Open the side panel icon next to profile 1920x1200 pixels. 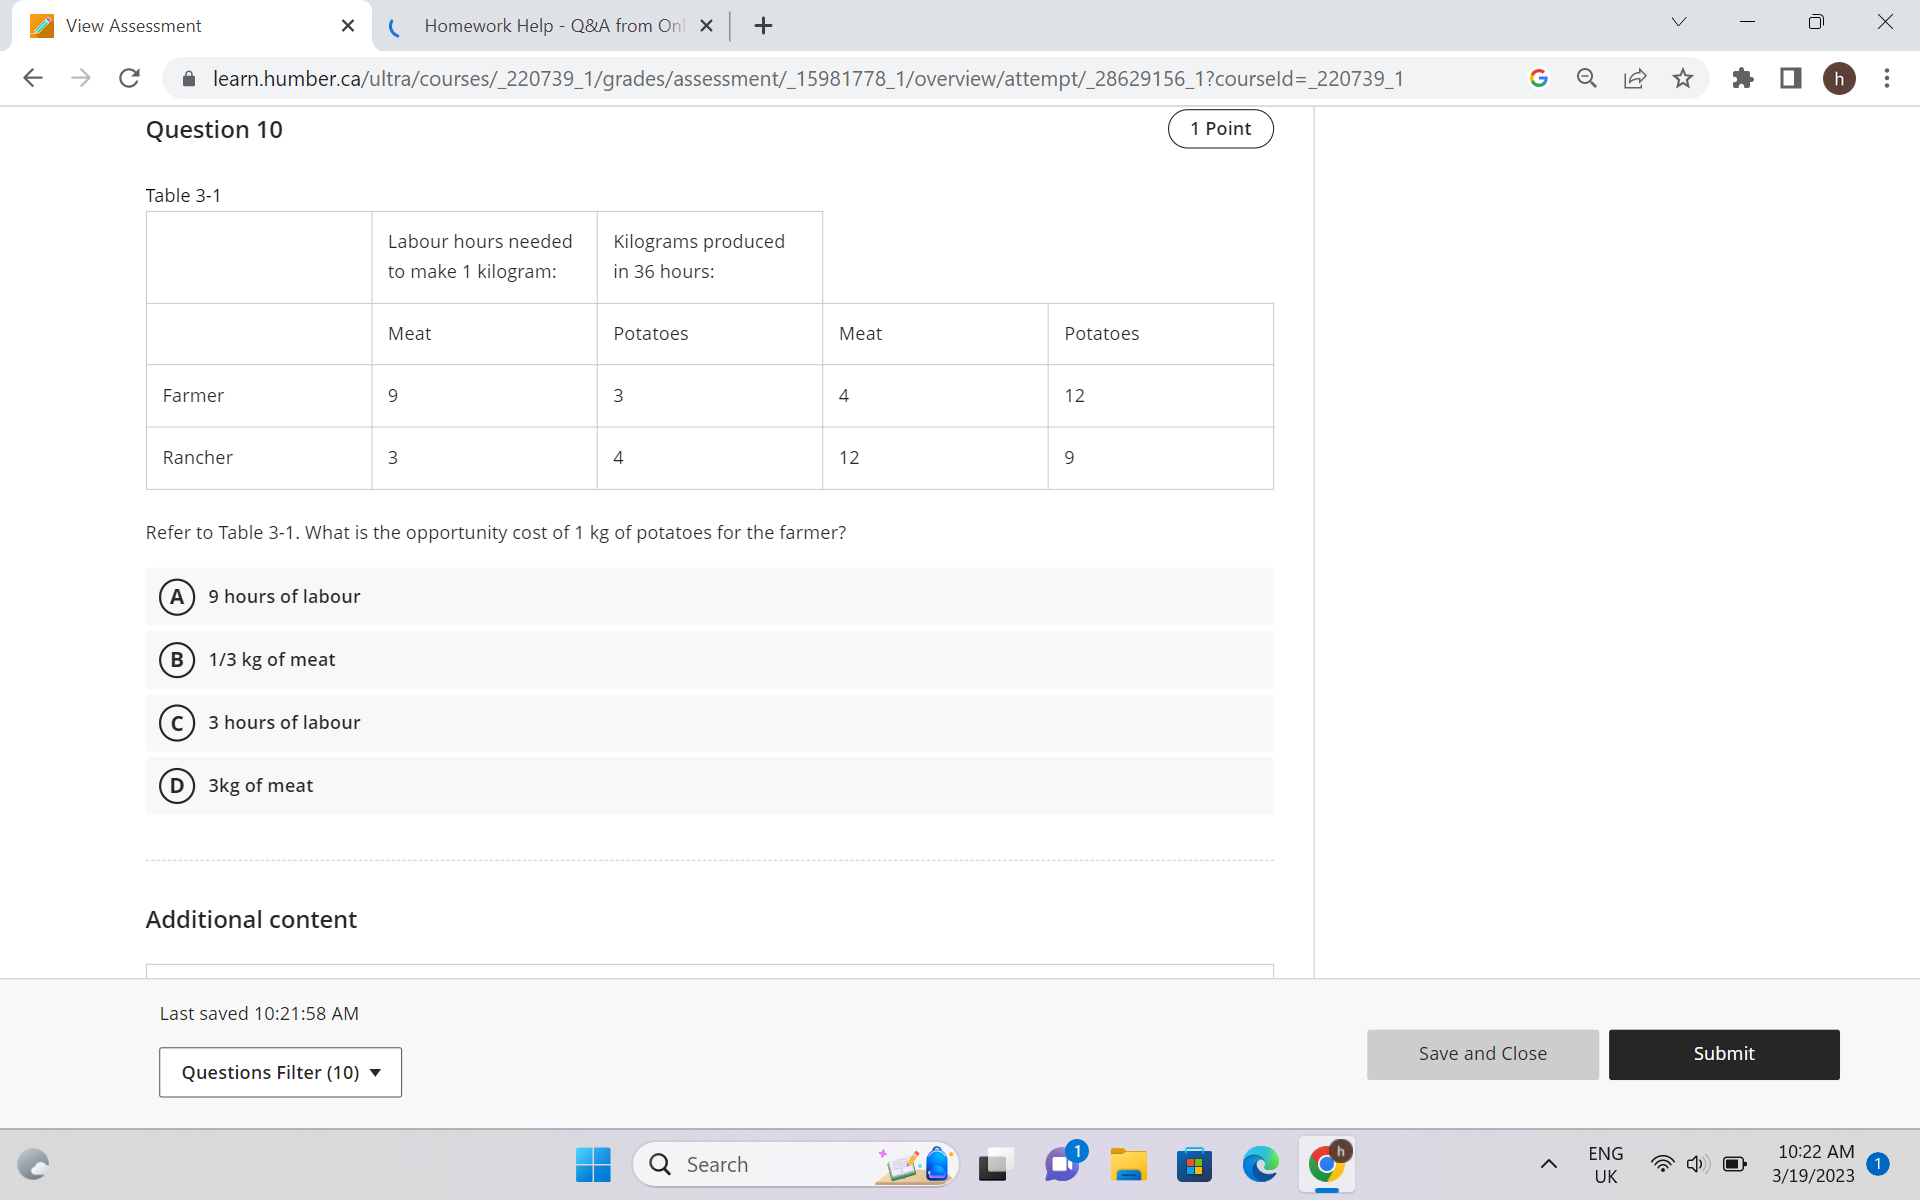1790,78
